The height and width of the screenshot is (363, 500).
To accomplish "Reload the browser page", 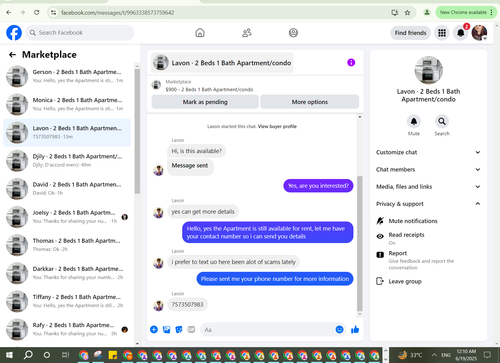I will coord(36,13).
